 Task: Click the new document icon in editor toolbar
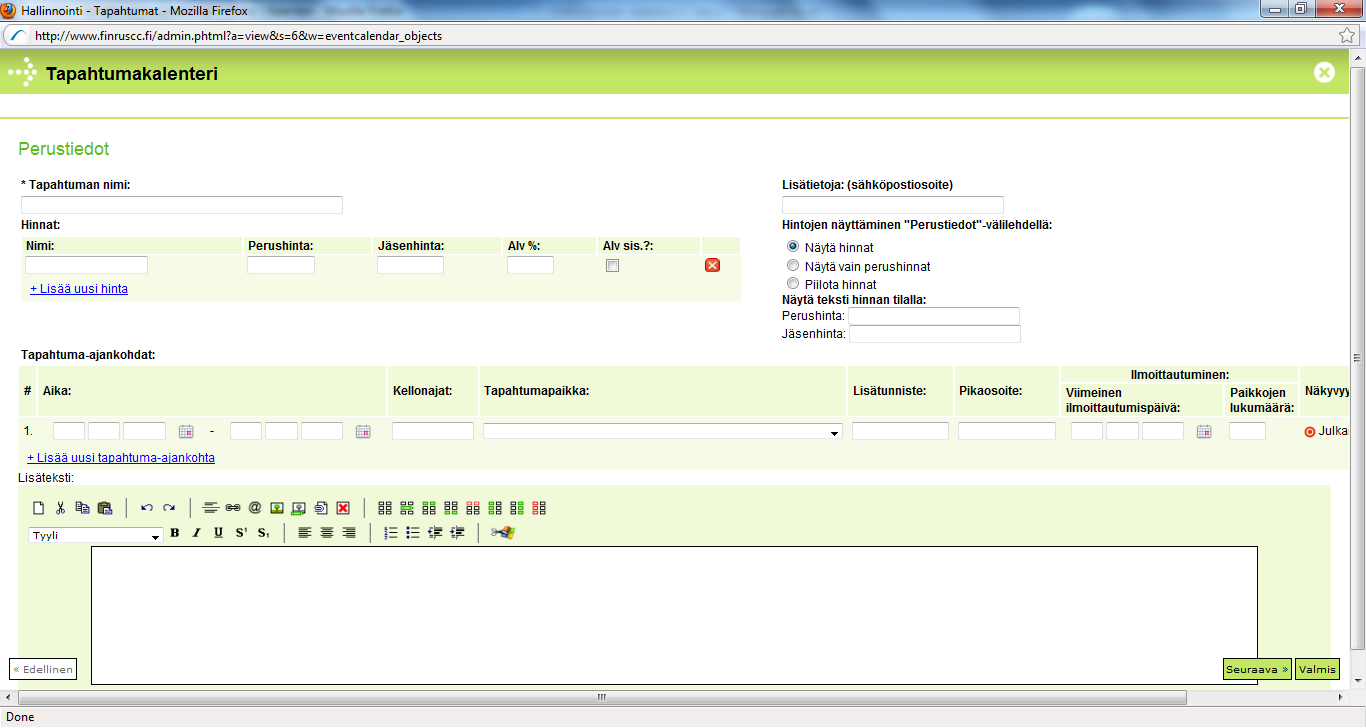[39, 508]
